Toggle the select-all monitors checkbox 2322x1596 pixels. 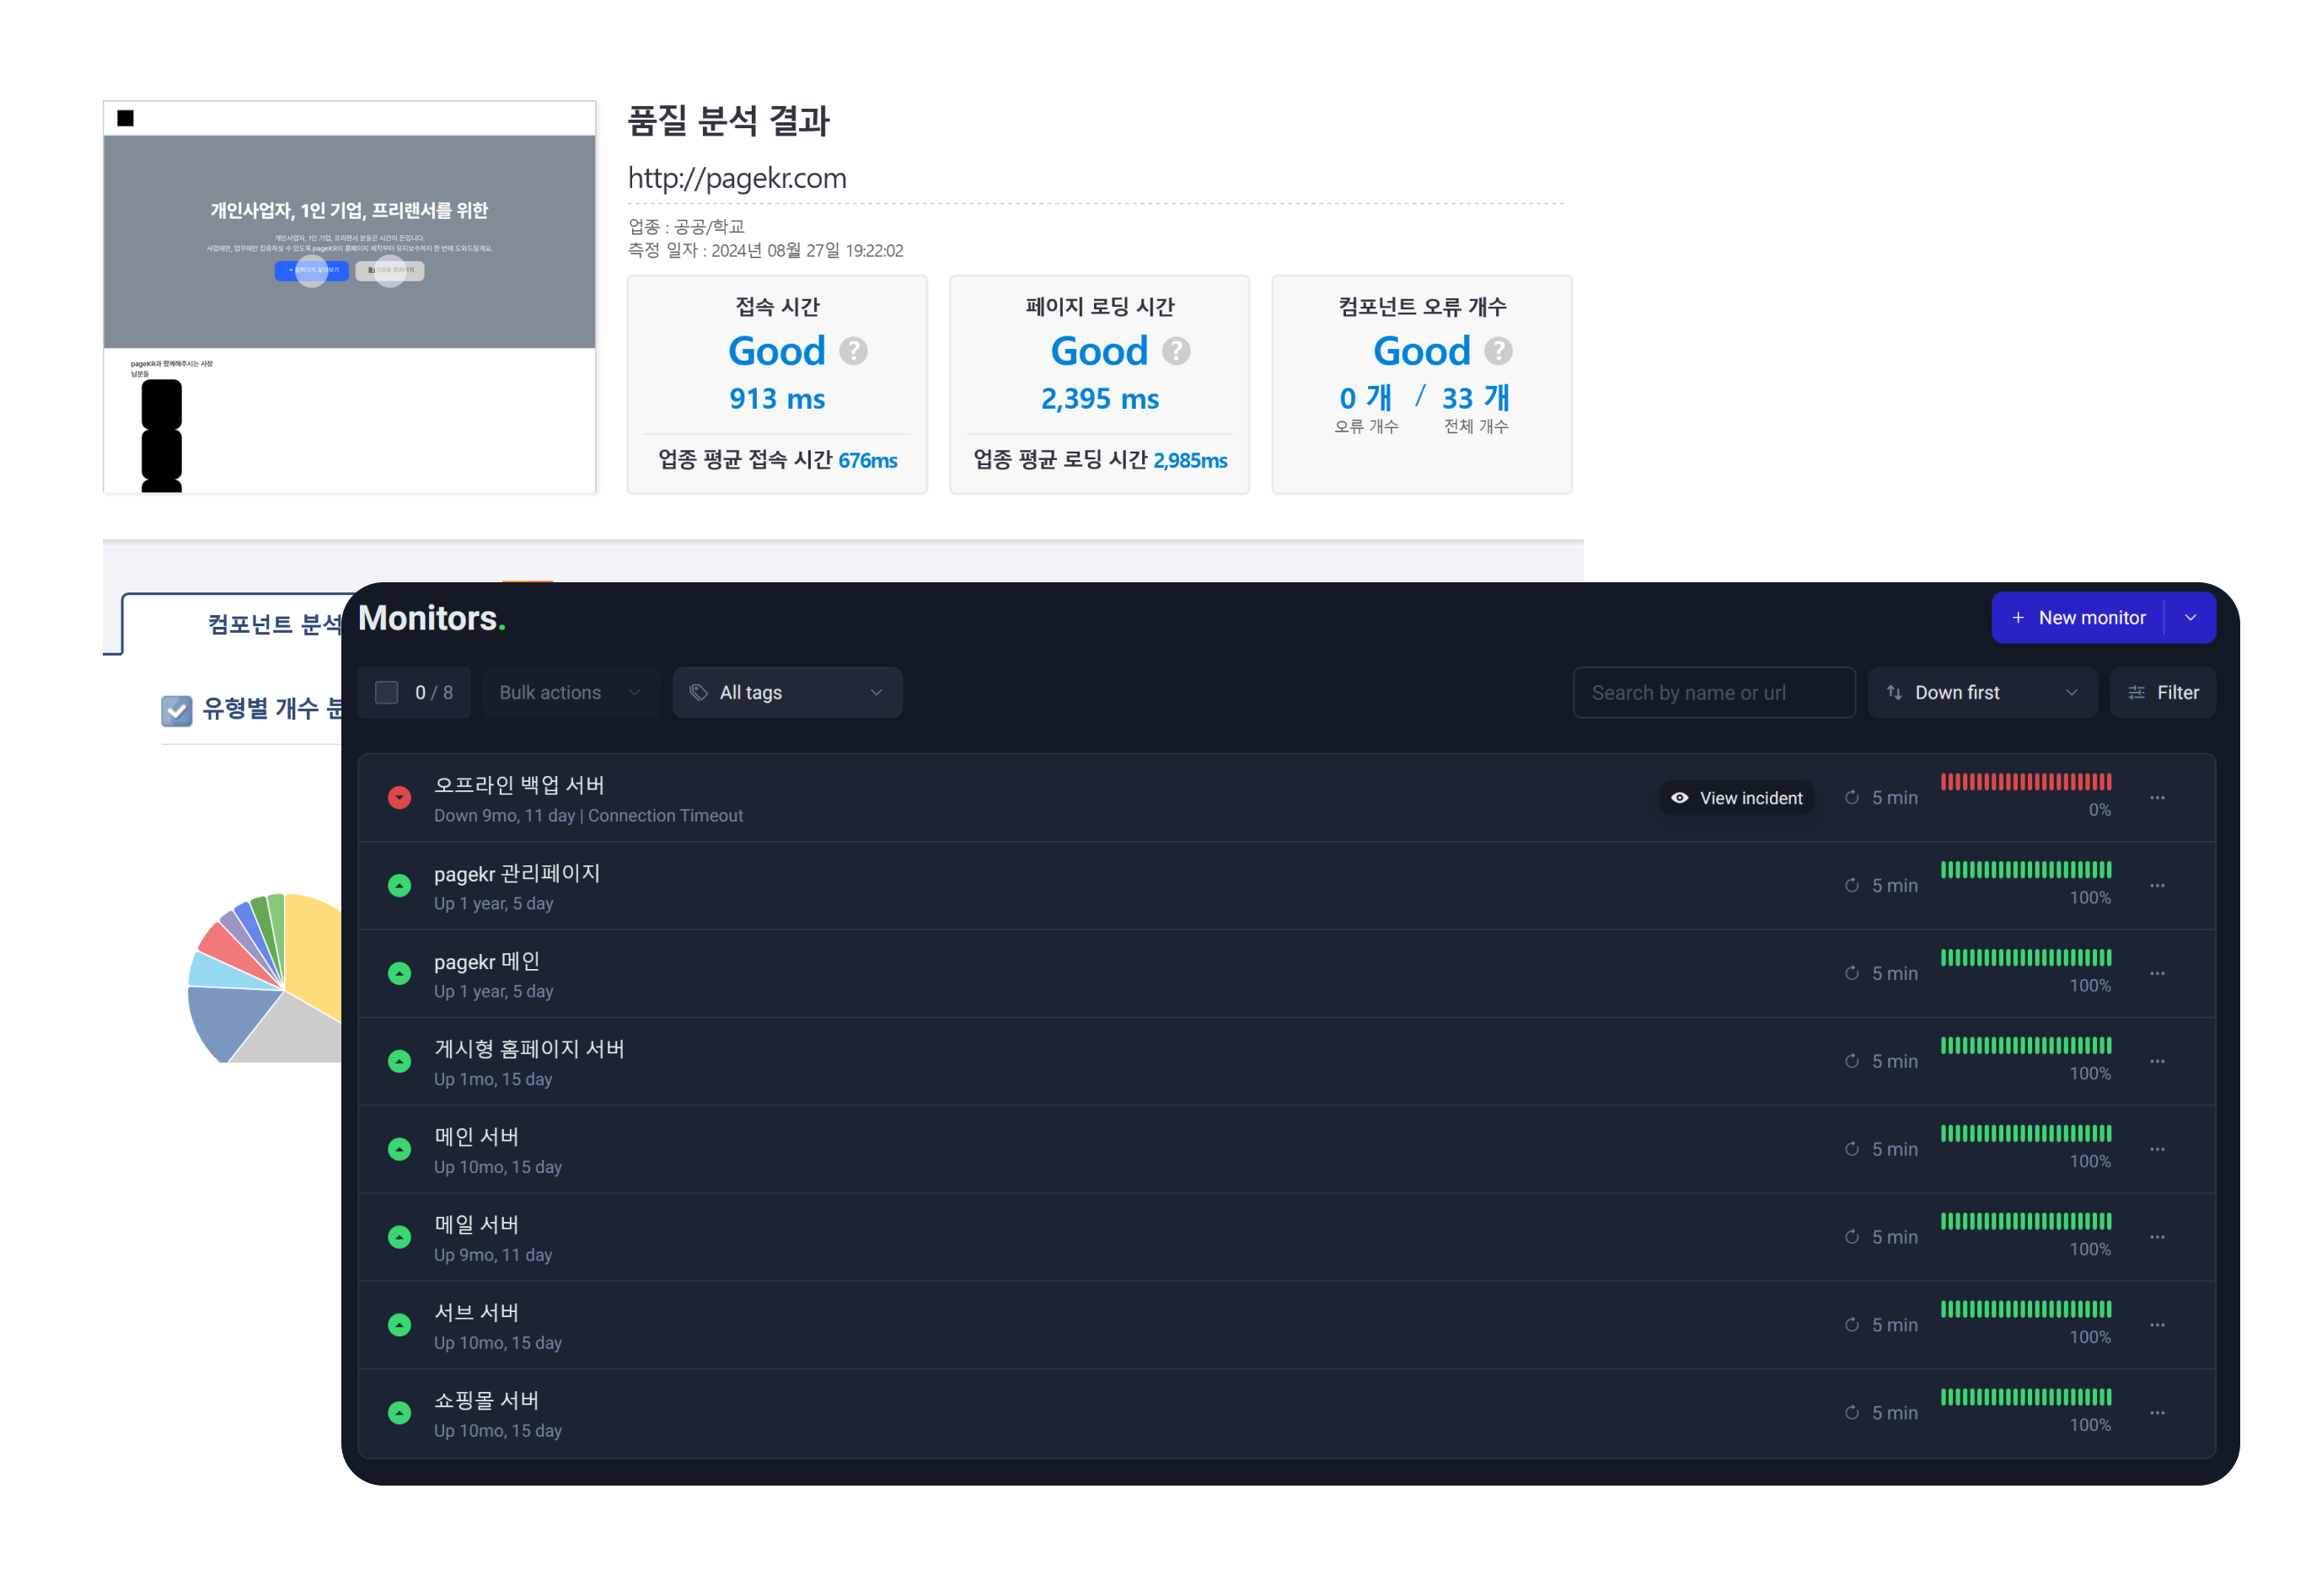(x=387, y=692)
